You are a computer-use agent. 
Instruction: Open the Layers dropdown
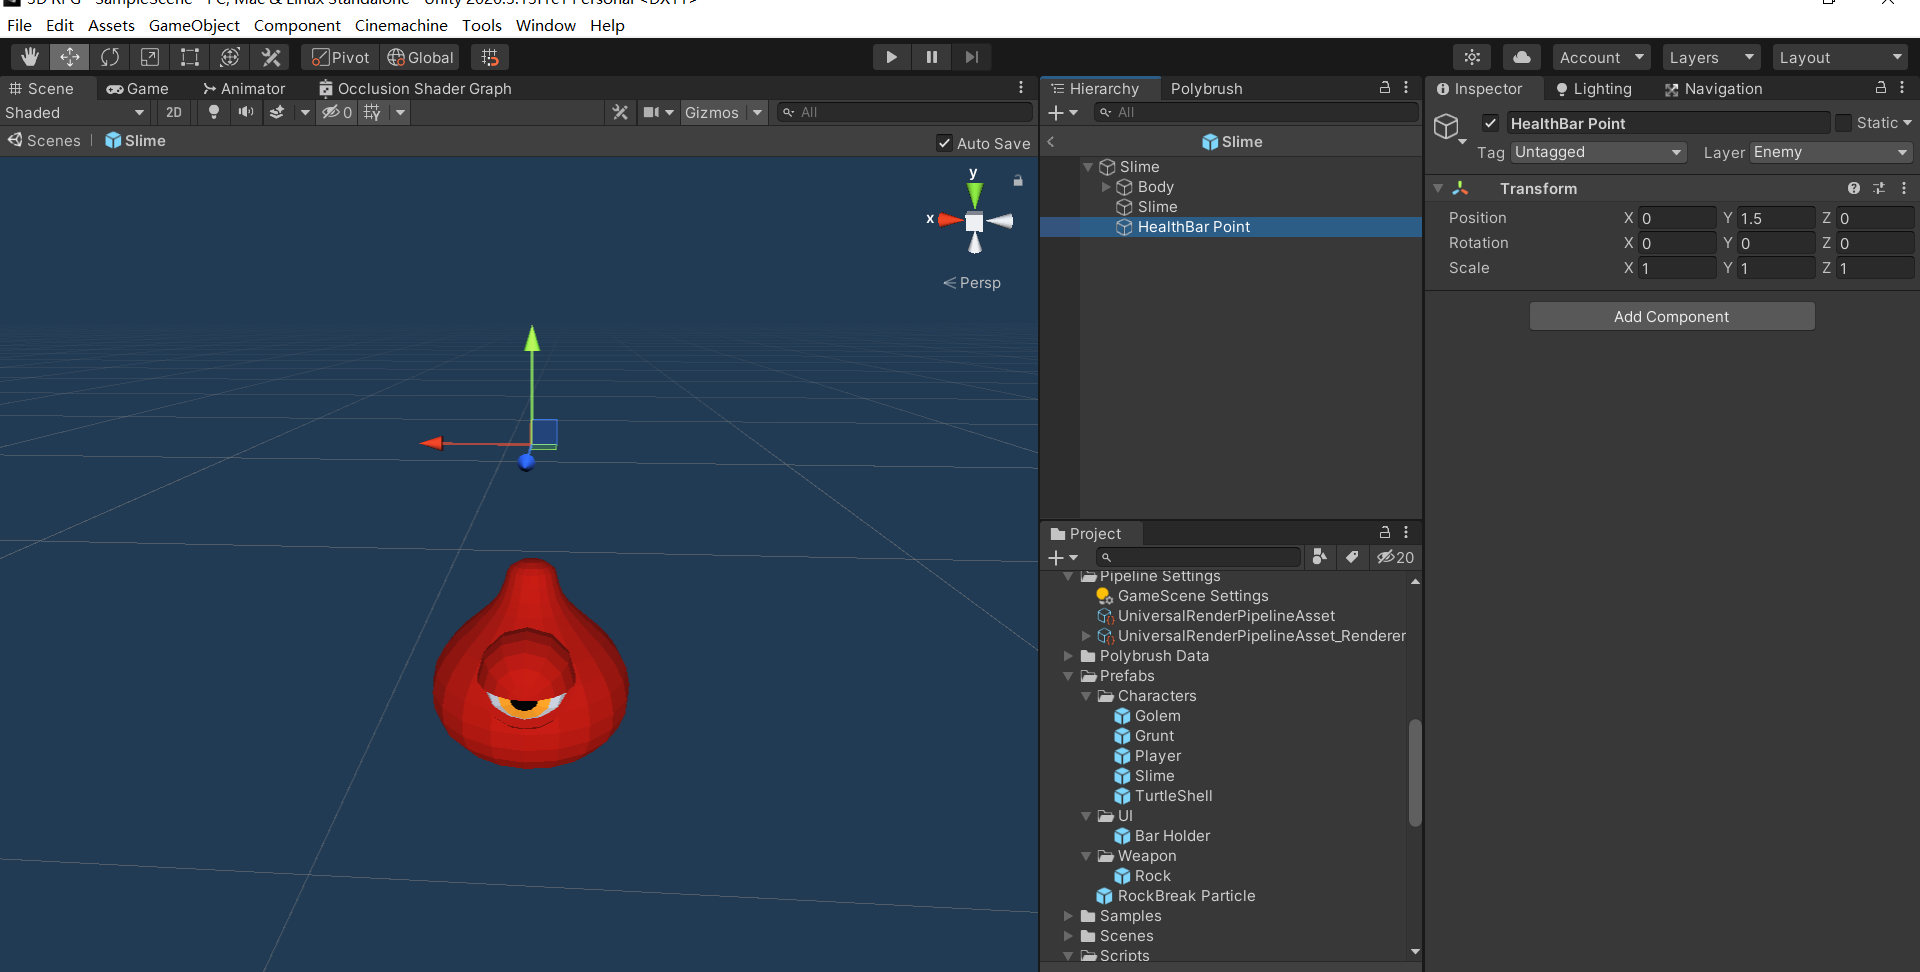[1711, 57]
